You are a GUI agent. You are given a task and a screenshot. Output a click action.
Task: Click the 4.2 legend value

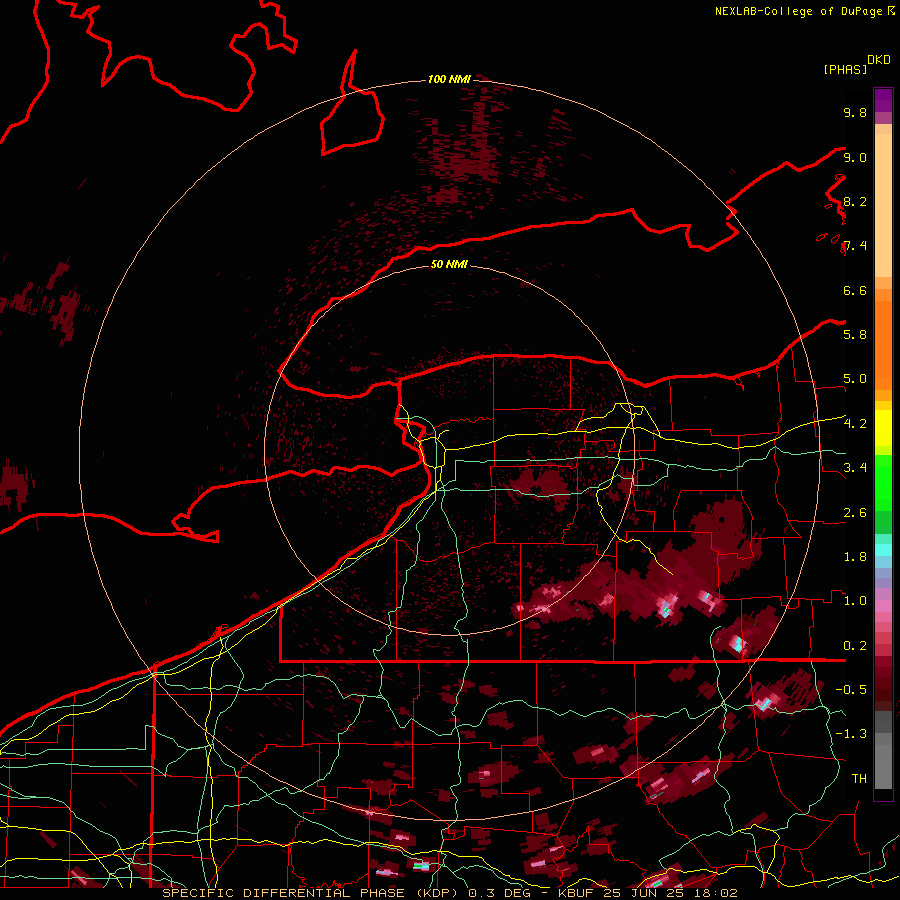pyautogui.click(x=855, y=424)
